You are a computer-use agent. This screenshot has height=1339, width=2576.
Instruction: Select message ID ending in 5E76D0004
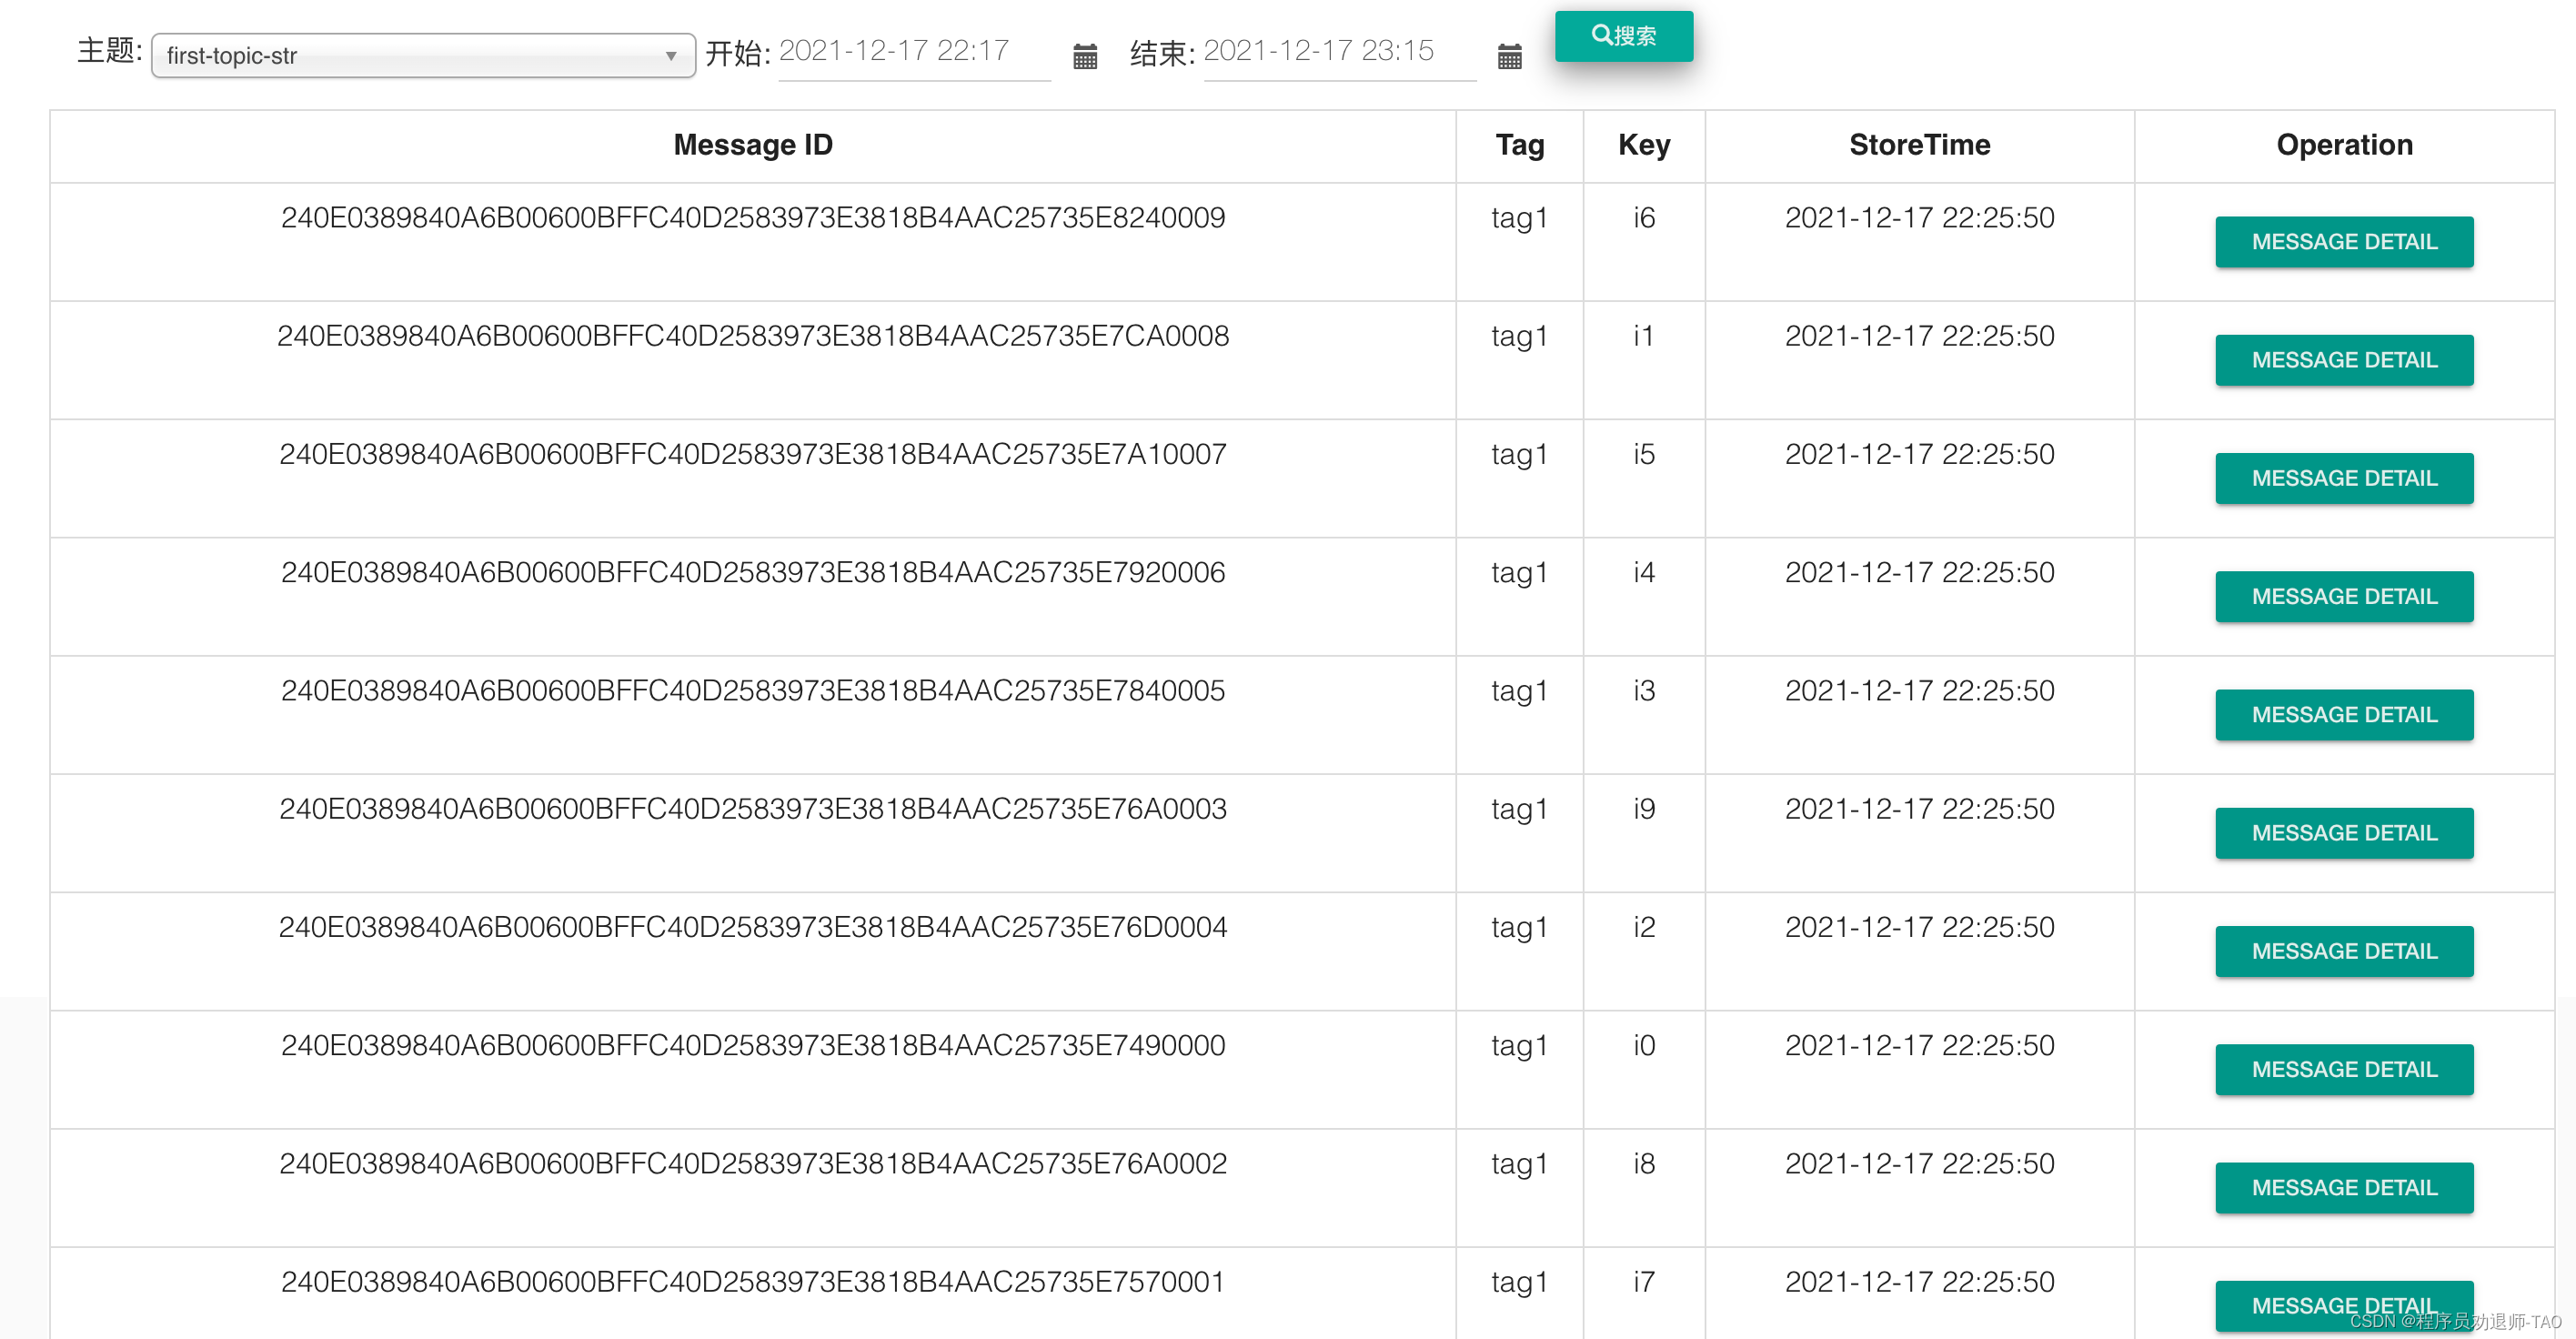[x=753, y=927]
